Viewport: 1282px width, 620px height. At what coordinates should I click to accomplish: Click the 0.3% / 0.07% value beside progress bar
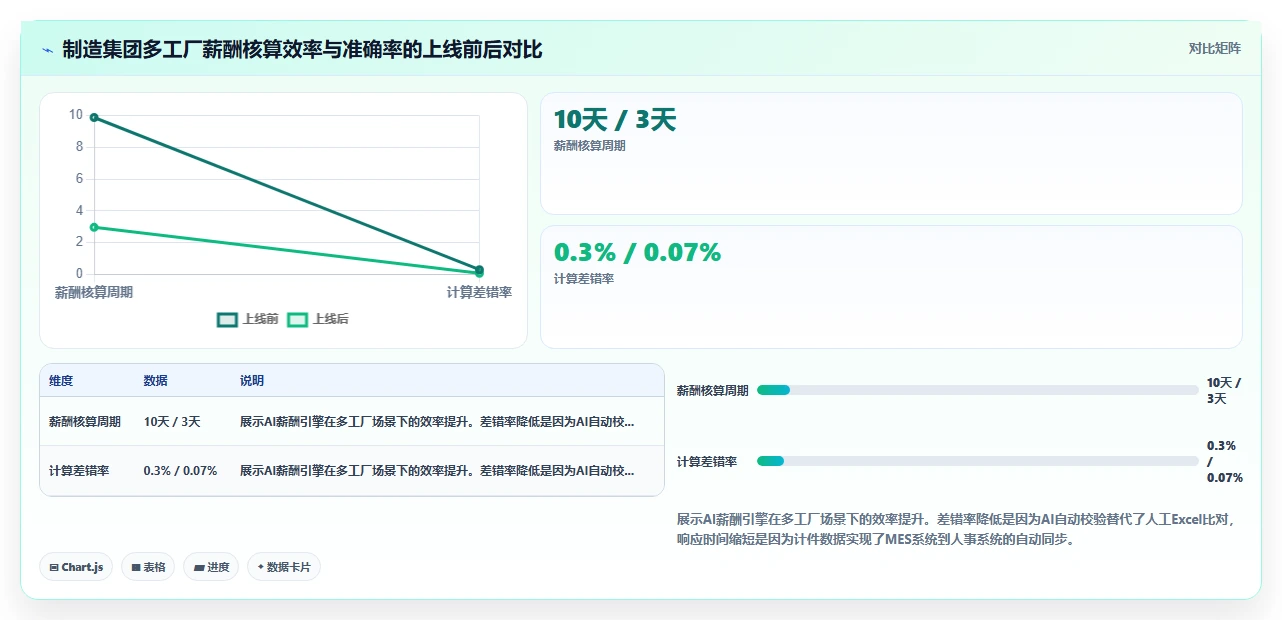click(1224, 462)
